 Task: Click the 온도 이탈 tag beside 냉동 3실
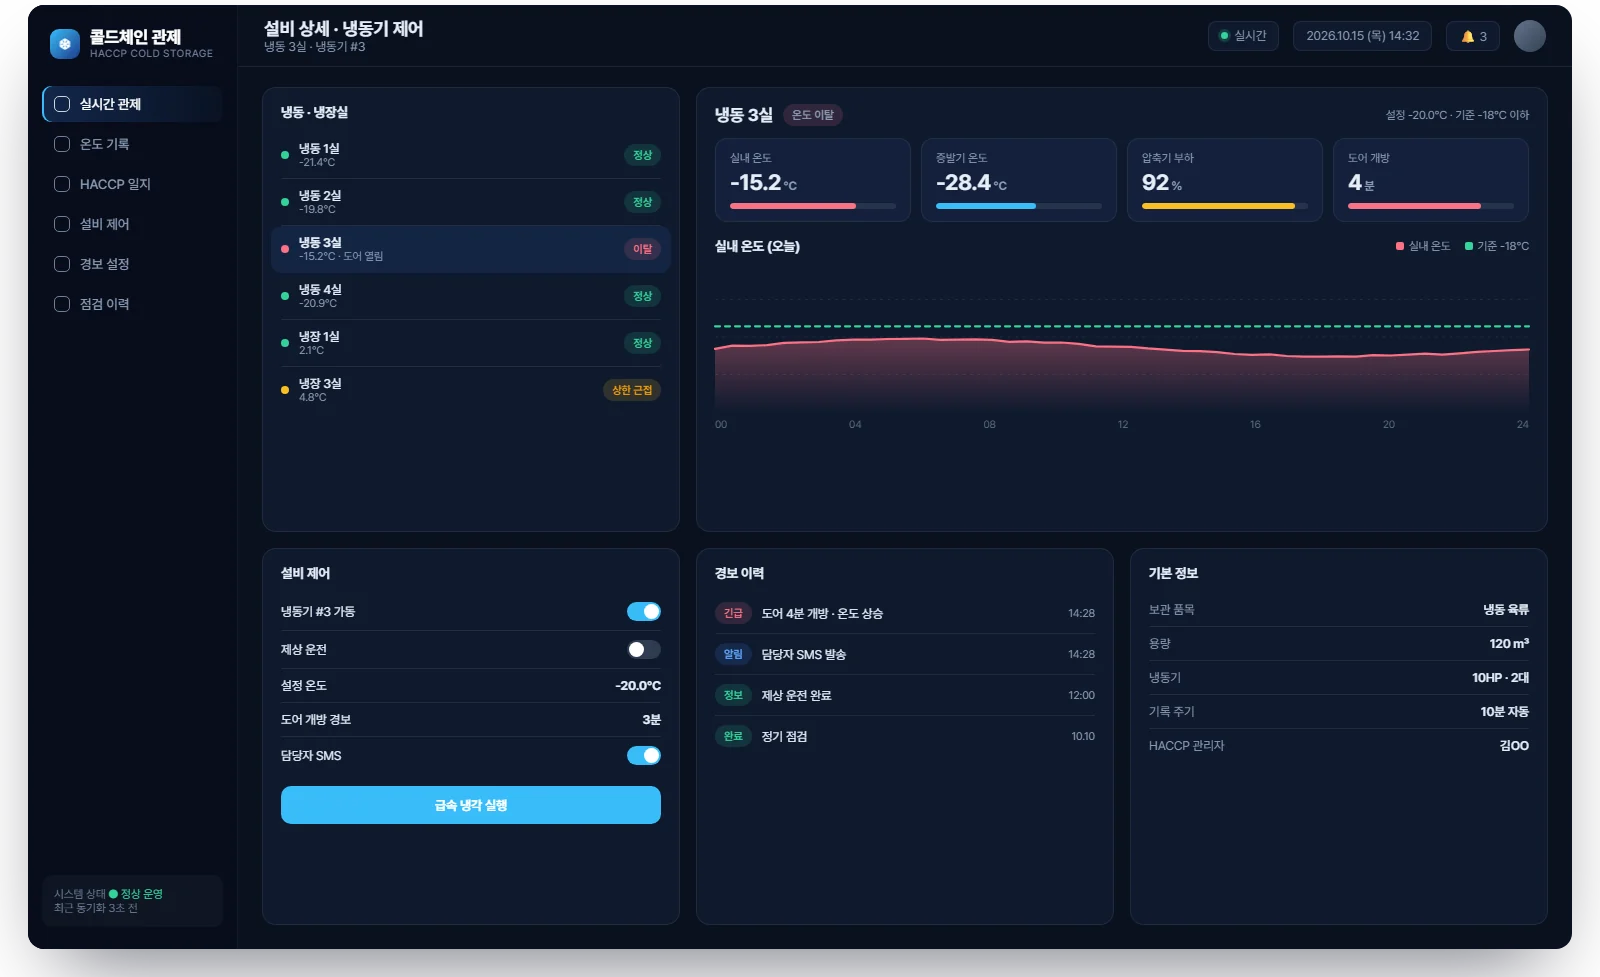(x=812, y=115)
